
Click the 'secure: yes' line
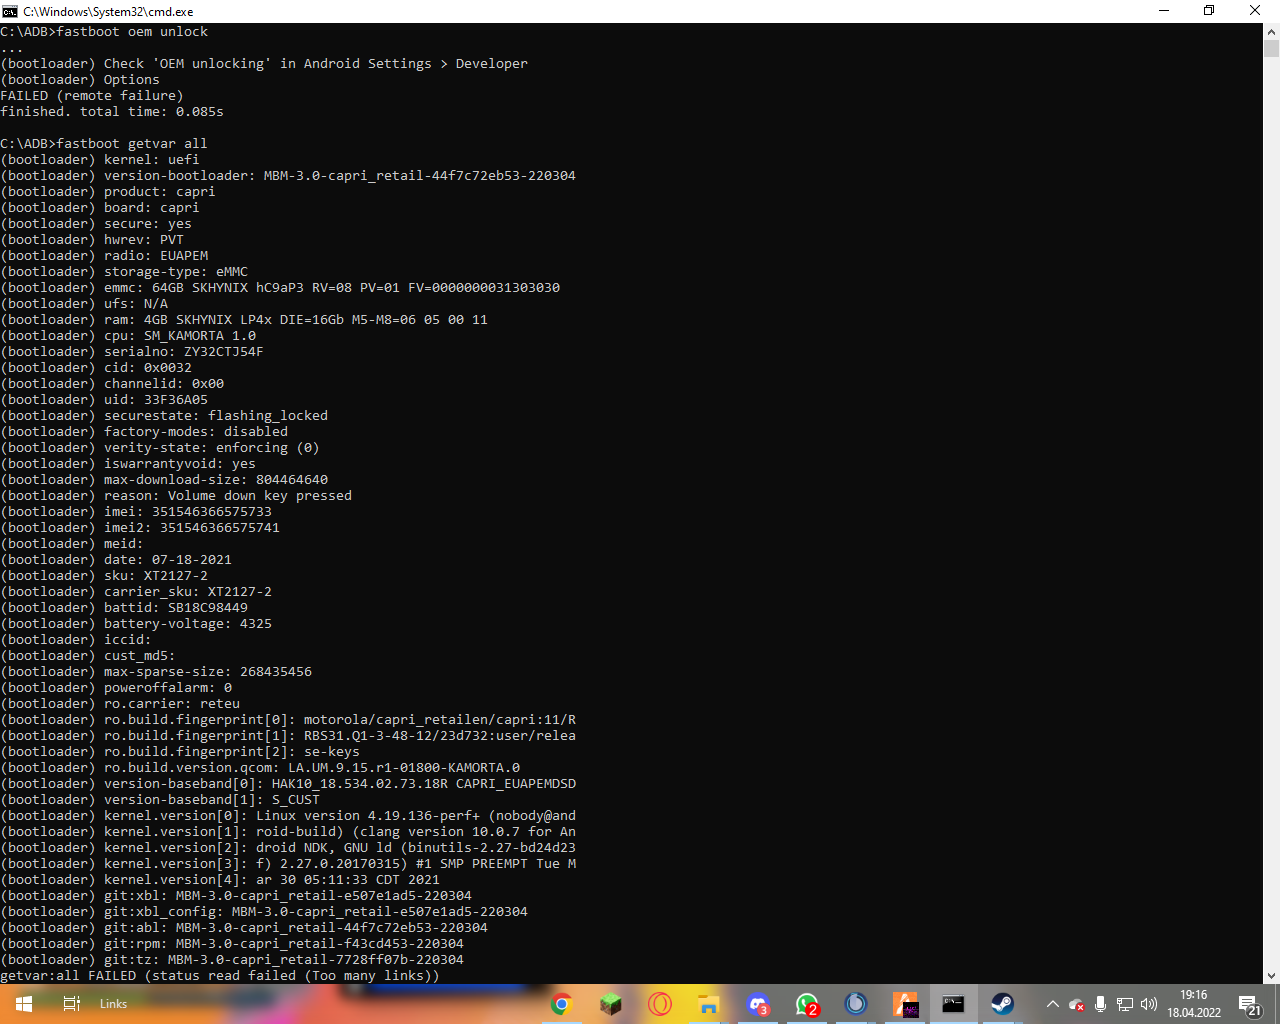(x=96, y=223)
